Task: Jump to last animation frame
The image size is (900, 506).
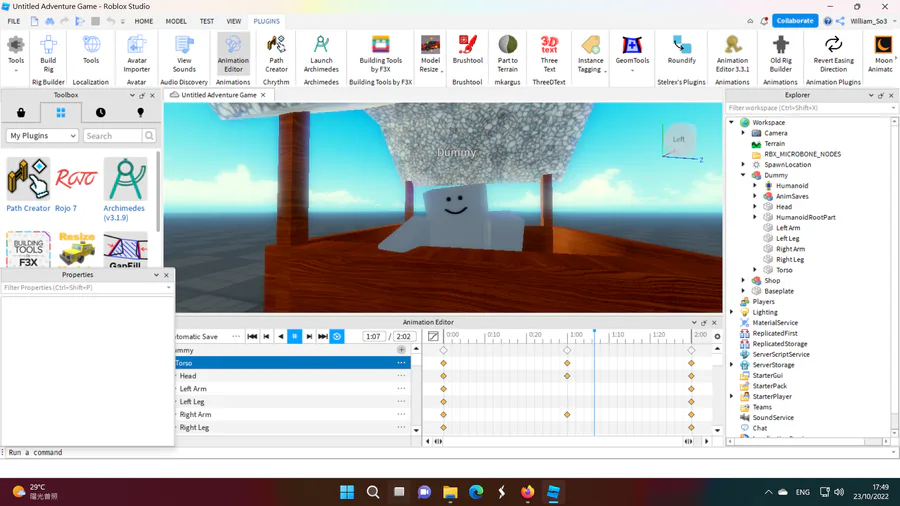Action: click(323, 336)
